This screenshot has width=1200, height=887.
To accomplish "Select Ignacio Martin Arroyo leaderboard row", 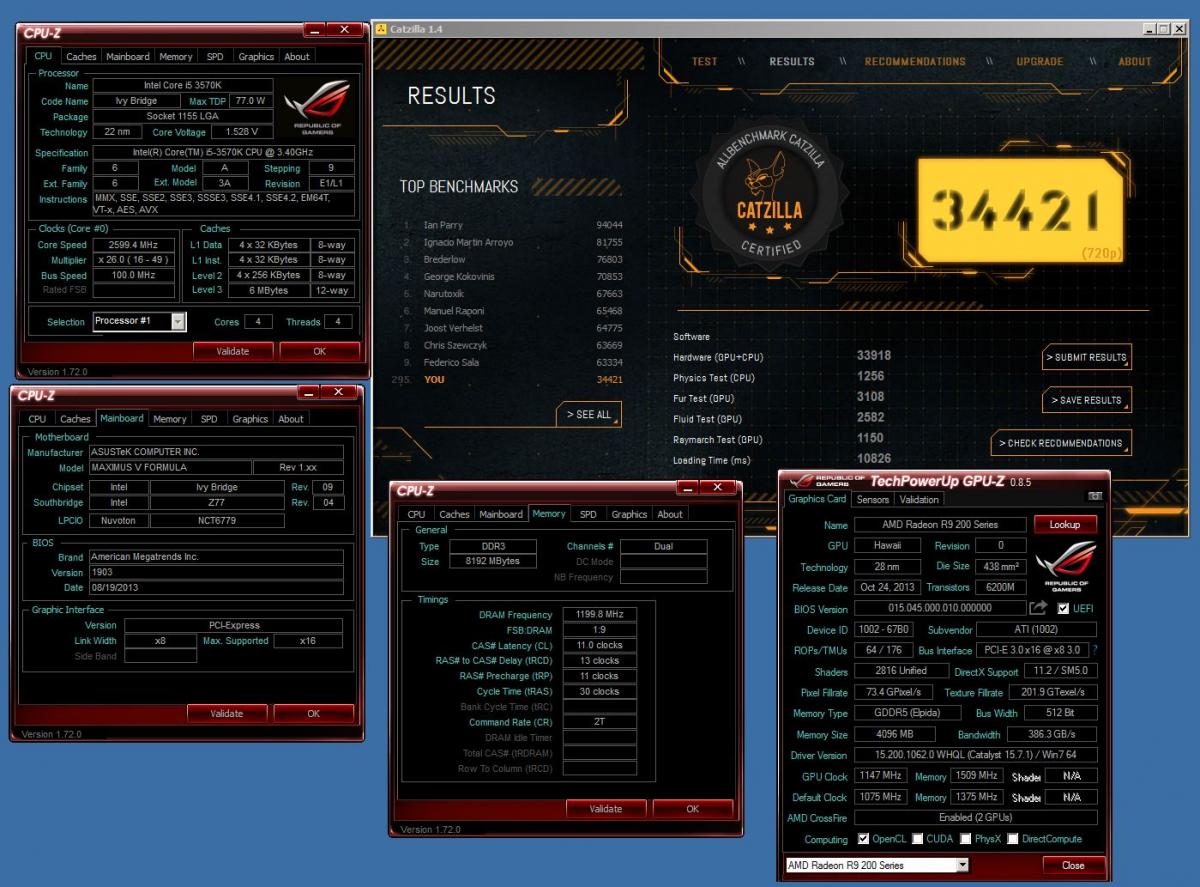I will (x=512, y=242).
